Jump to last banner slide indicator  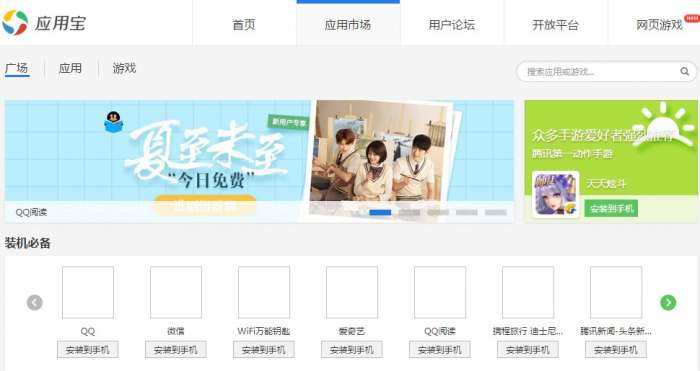coord(496,213)
